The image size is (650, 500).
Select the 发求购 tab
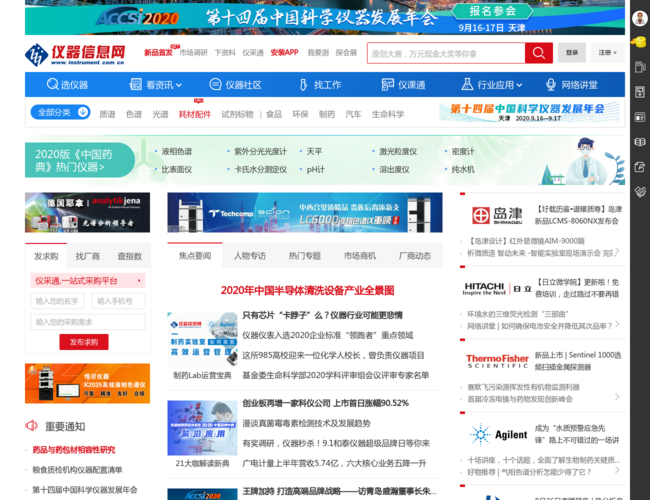46,256
